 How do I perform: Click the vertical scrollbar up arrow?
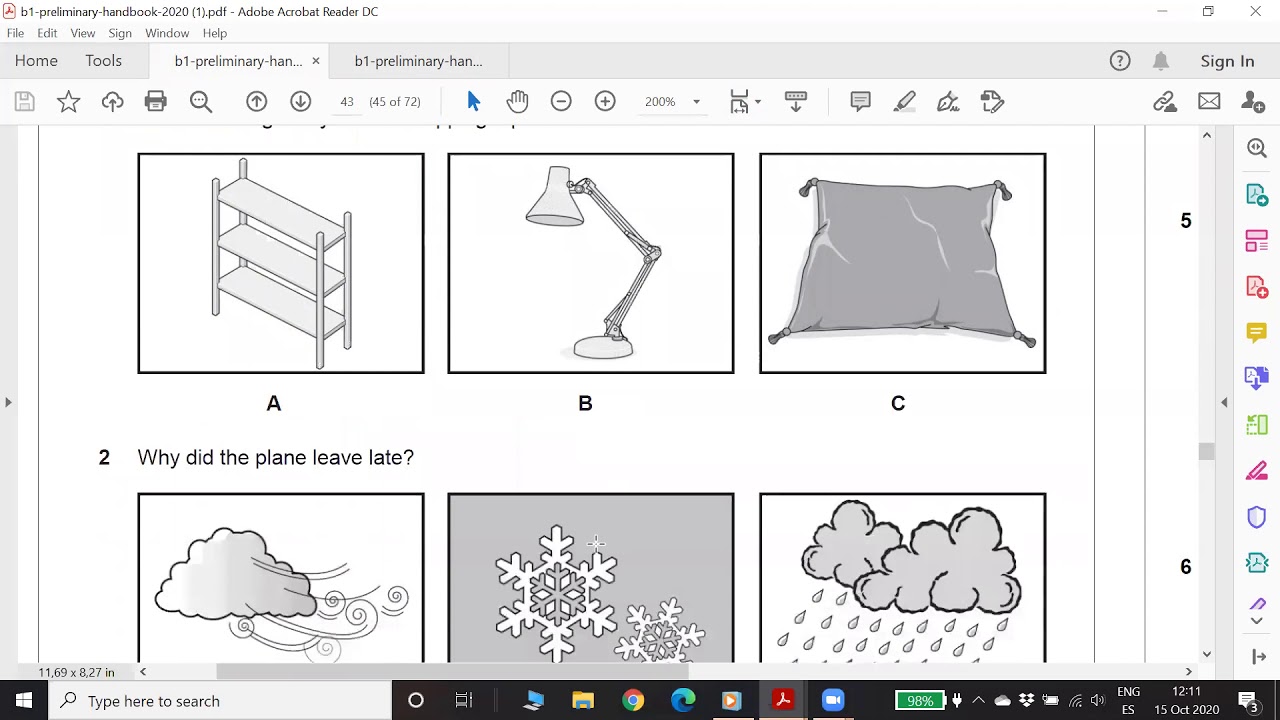(1207, 135)
